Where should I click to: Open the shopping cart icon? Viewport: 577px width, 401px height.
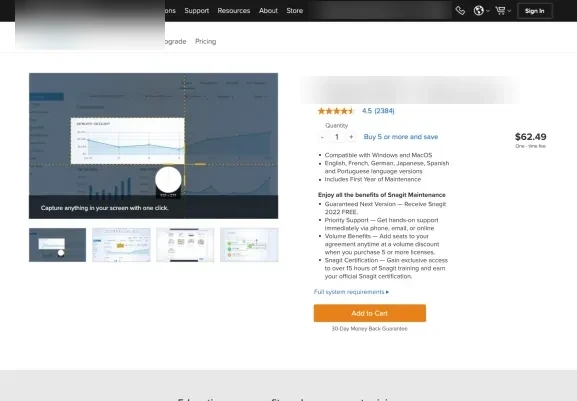pyautogui.click(x=500, y=11)
